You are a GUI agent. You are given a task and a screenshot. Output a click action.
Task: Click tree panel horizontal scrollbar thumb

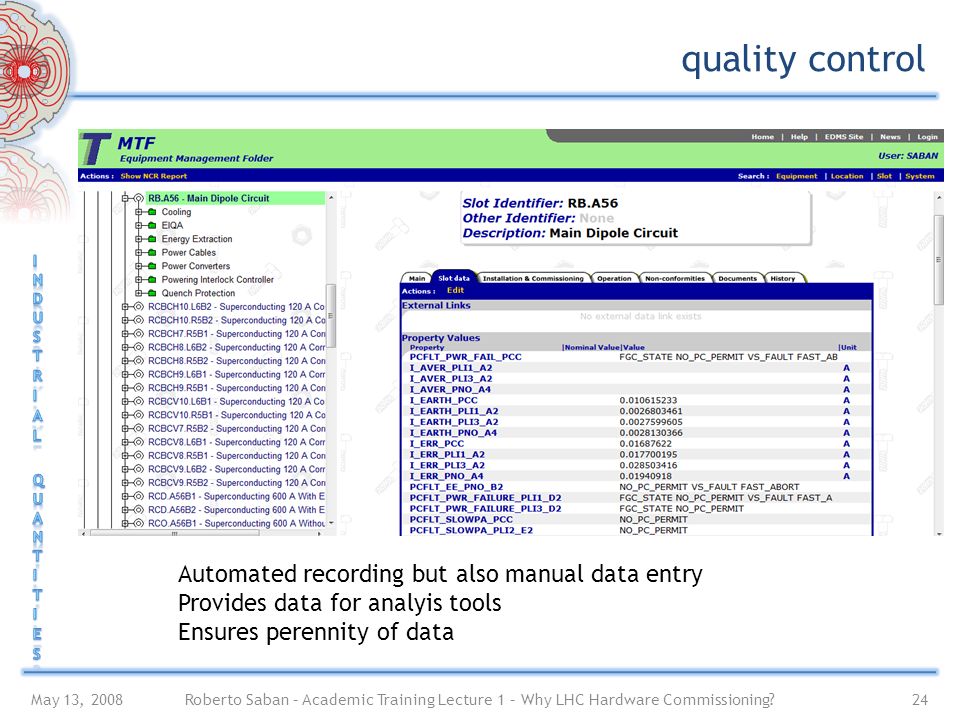point(175,533)
